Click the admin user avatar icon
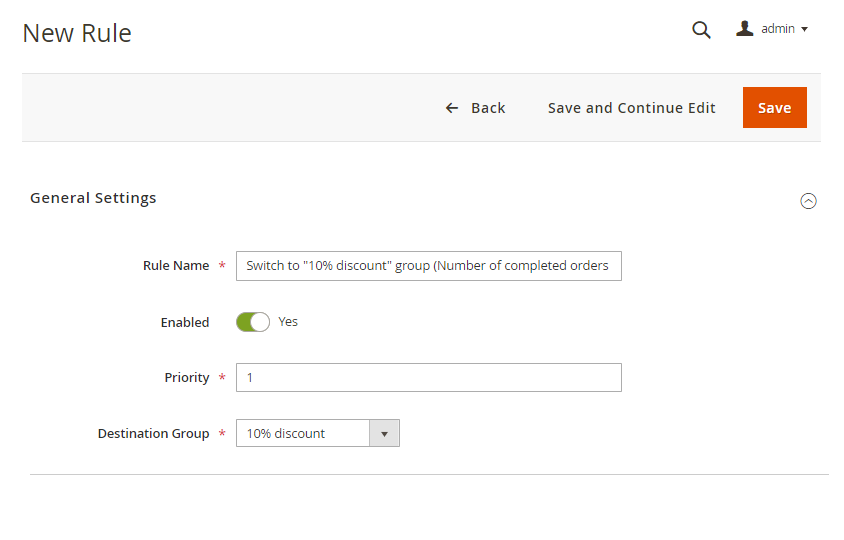 pos(744,29)
